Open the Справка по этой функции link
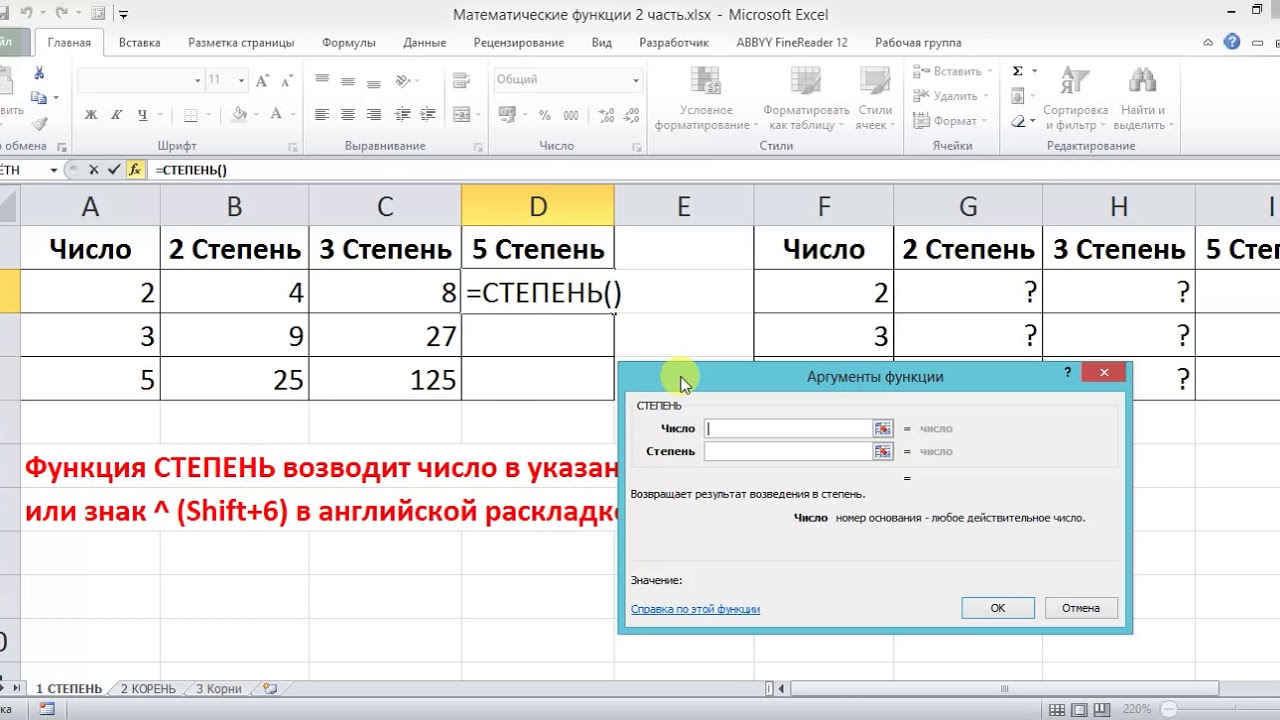Viewport: 1280px width, 720px height. coord(695,609)
